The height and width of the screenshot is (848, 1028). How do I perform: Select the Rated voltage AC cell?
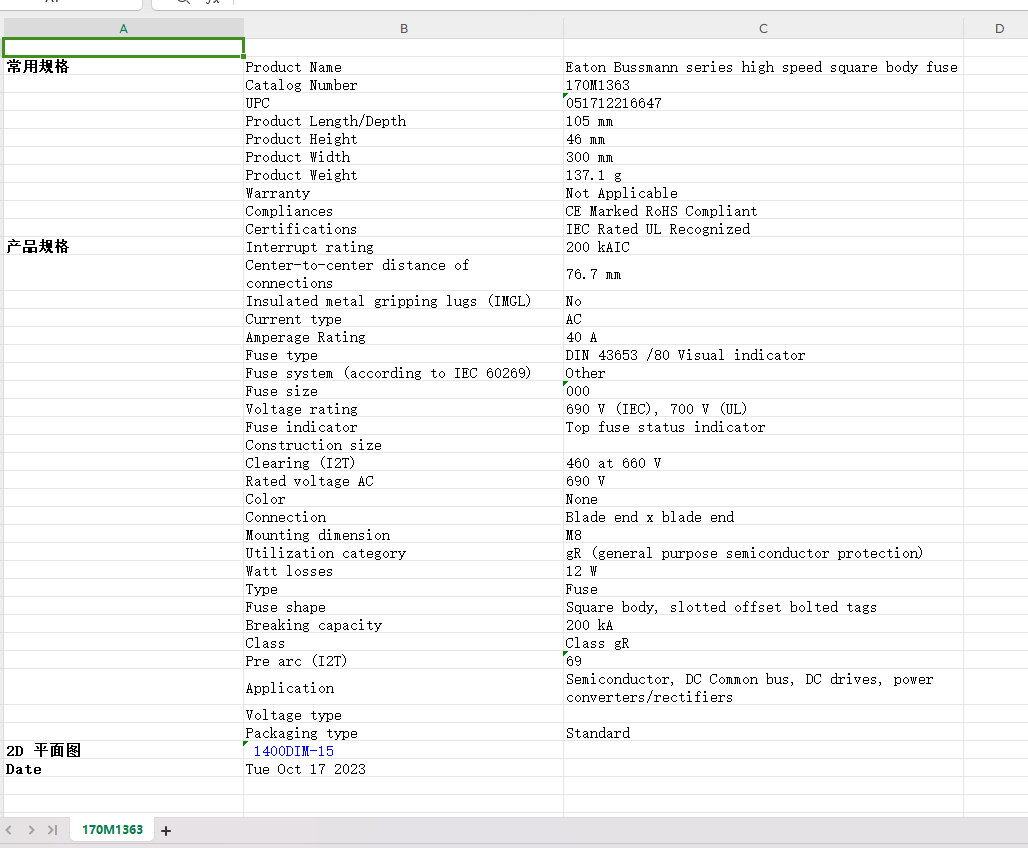pos(403,481)
